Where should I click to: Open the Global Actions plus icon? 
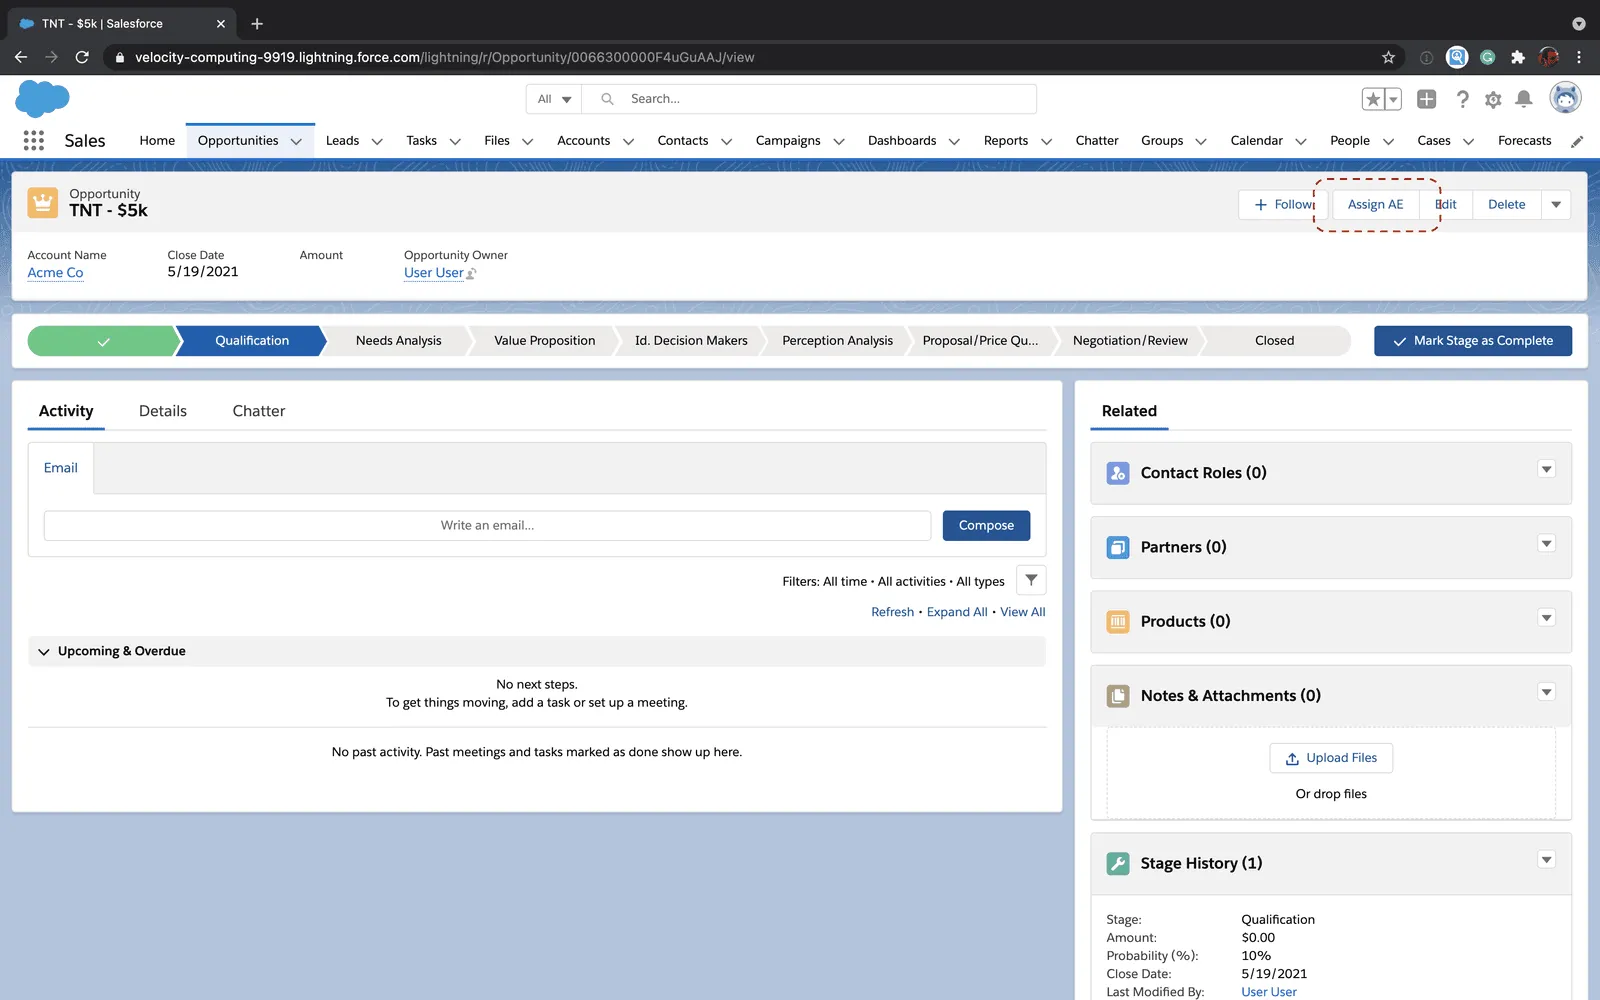tap(1427, 99)
